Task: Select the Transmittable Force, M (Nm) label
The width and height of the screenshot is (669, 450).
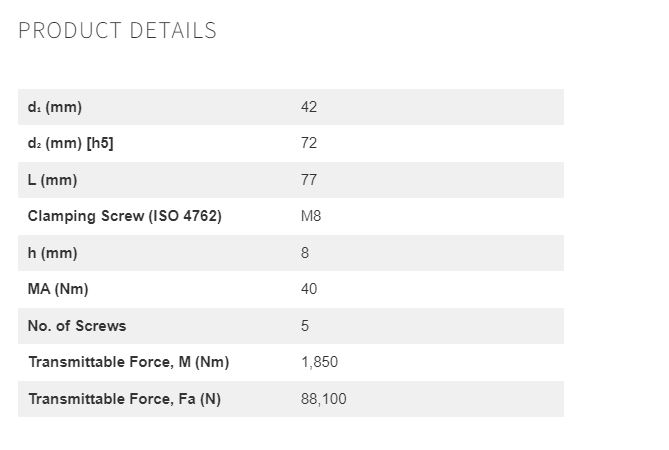Action: point(129,362)
